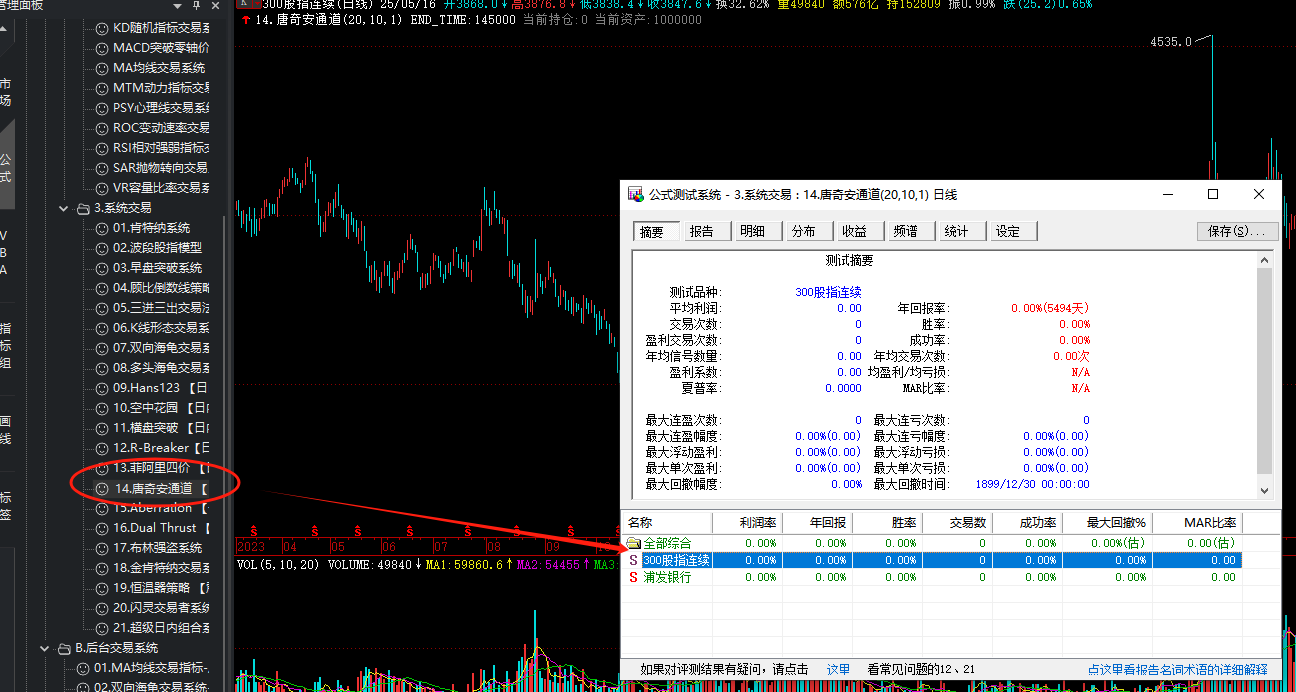This screenshot has width=1296, height=692.
Task: Select 11.横盘突破 in the tree
Action: pos(161,428)
